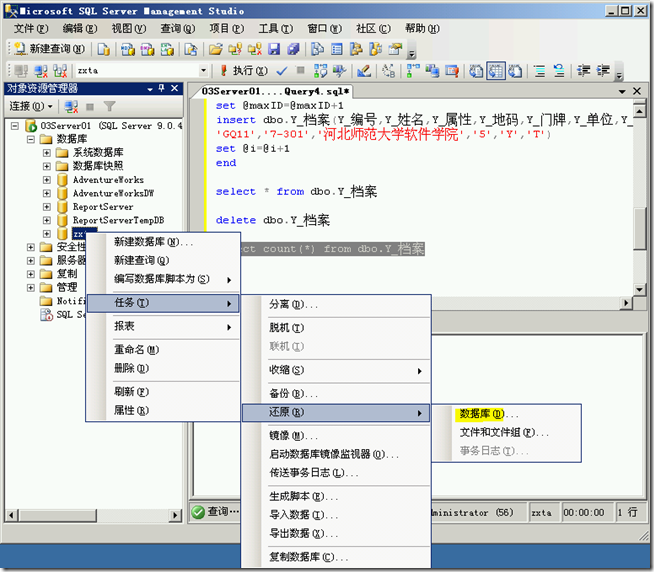Click the New Query (新建查询) toolbar button
Screen dimensions: 654x572
coord(50,49)
